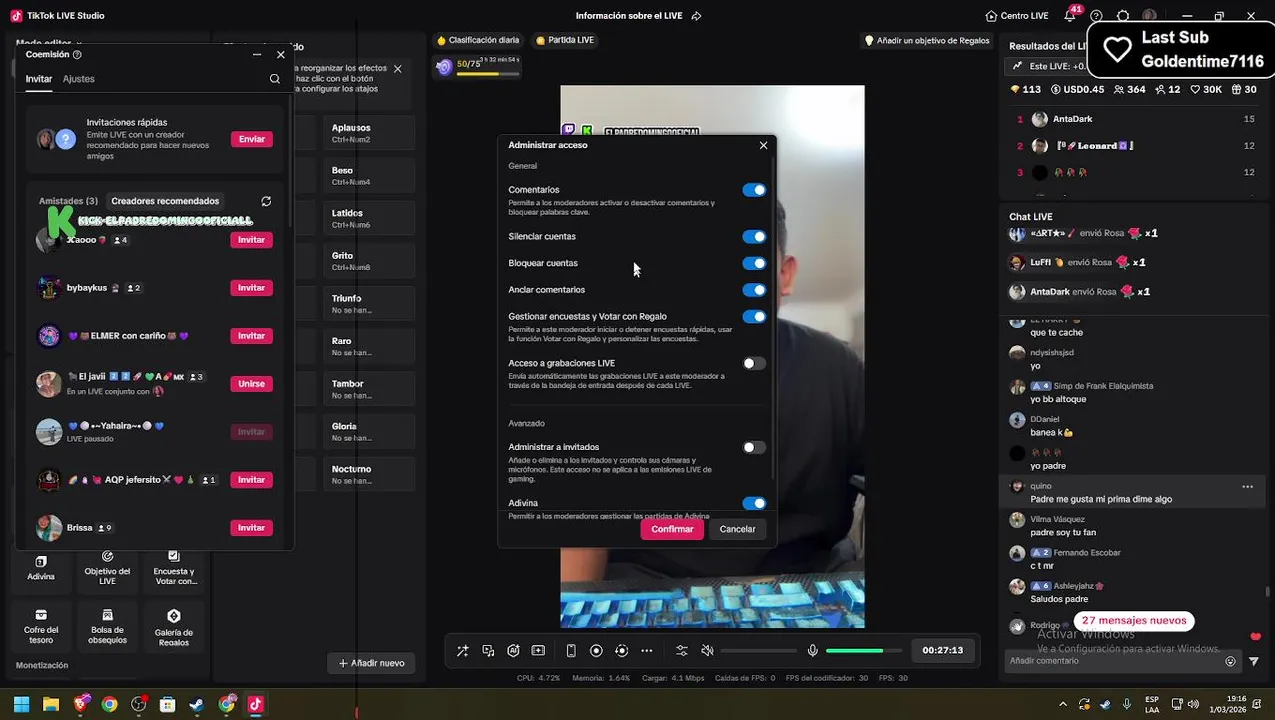Open the Windows Start menu

point(21,704)
